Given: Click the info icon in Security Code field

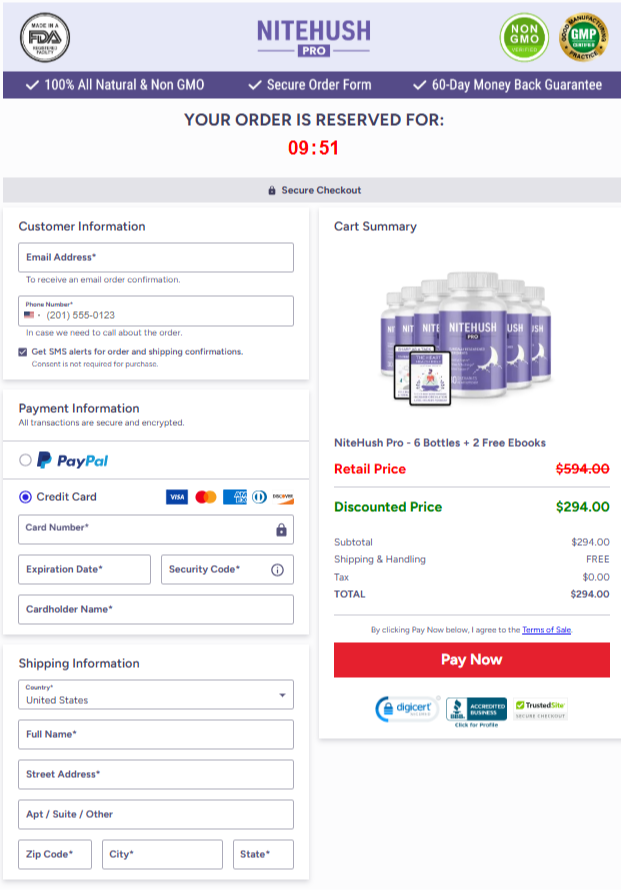Looking at the screenshot, I should (x=277, y=570).
